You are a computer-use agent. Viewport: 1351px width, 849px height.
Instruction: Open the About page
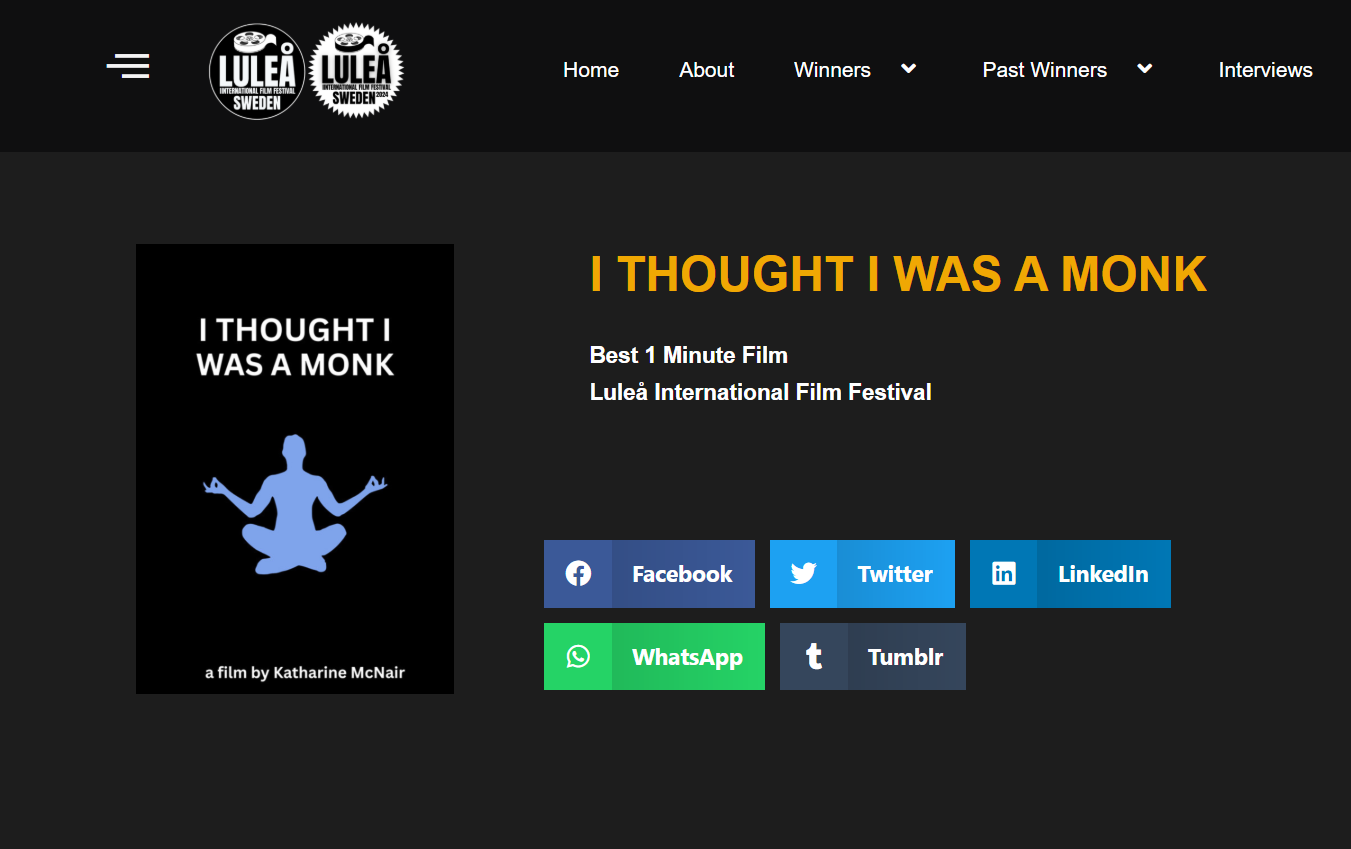[x=706, y=69]
